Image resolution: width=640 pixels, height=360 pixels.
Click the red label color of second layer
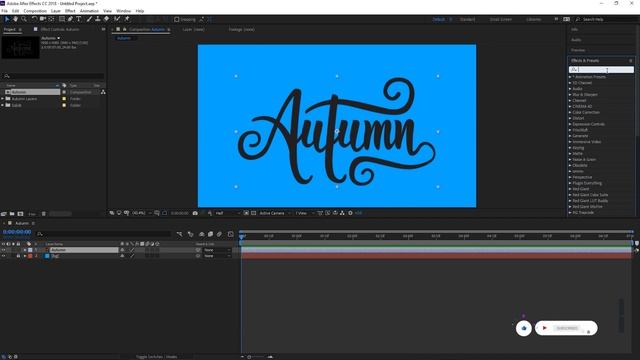click(30, 256)
